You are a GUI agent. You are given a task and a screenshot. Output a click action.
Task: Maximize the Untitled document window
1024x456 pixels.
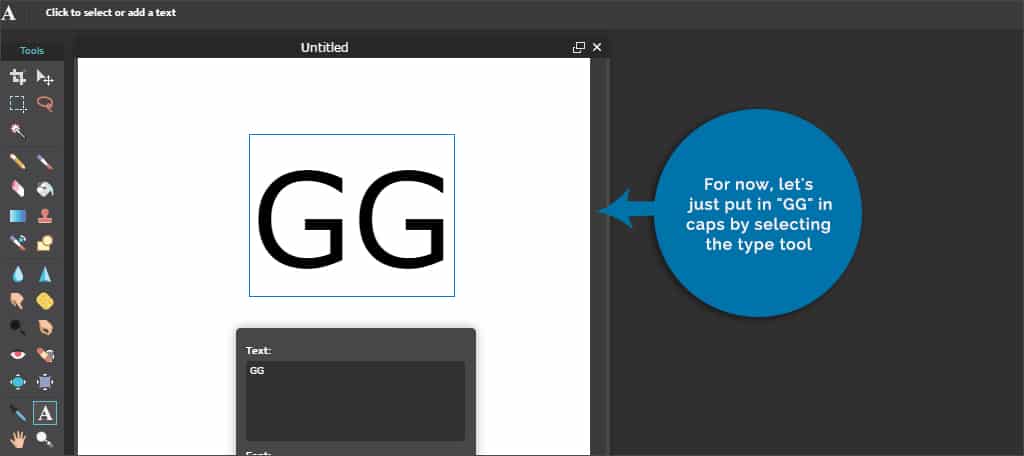click(579, 48)
